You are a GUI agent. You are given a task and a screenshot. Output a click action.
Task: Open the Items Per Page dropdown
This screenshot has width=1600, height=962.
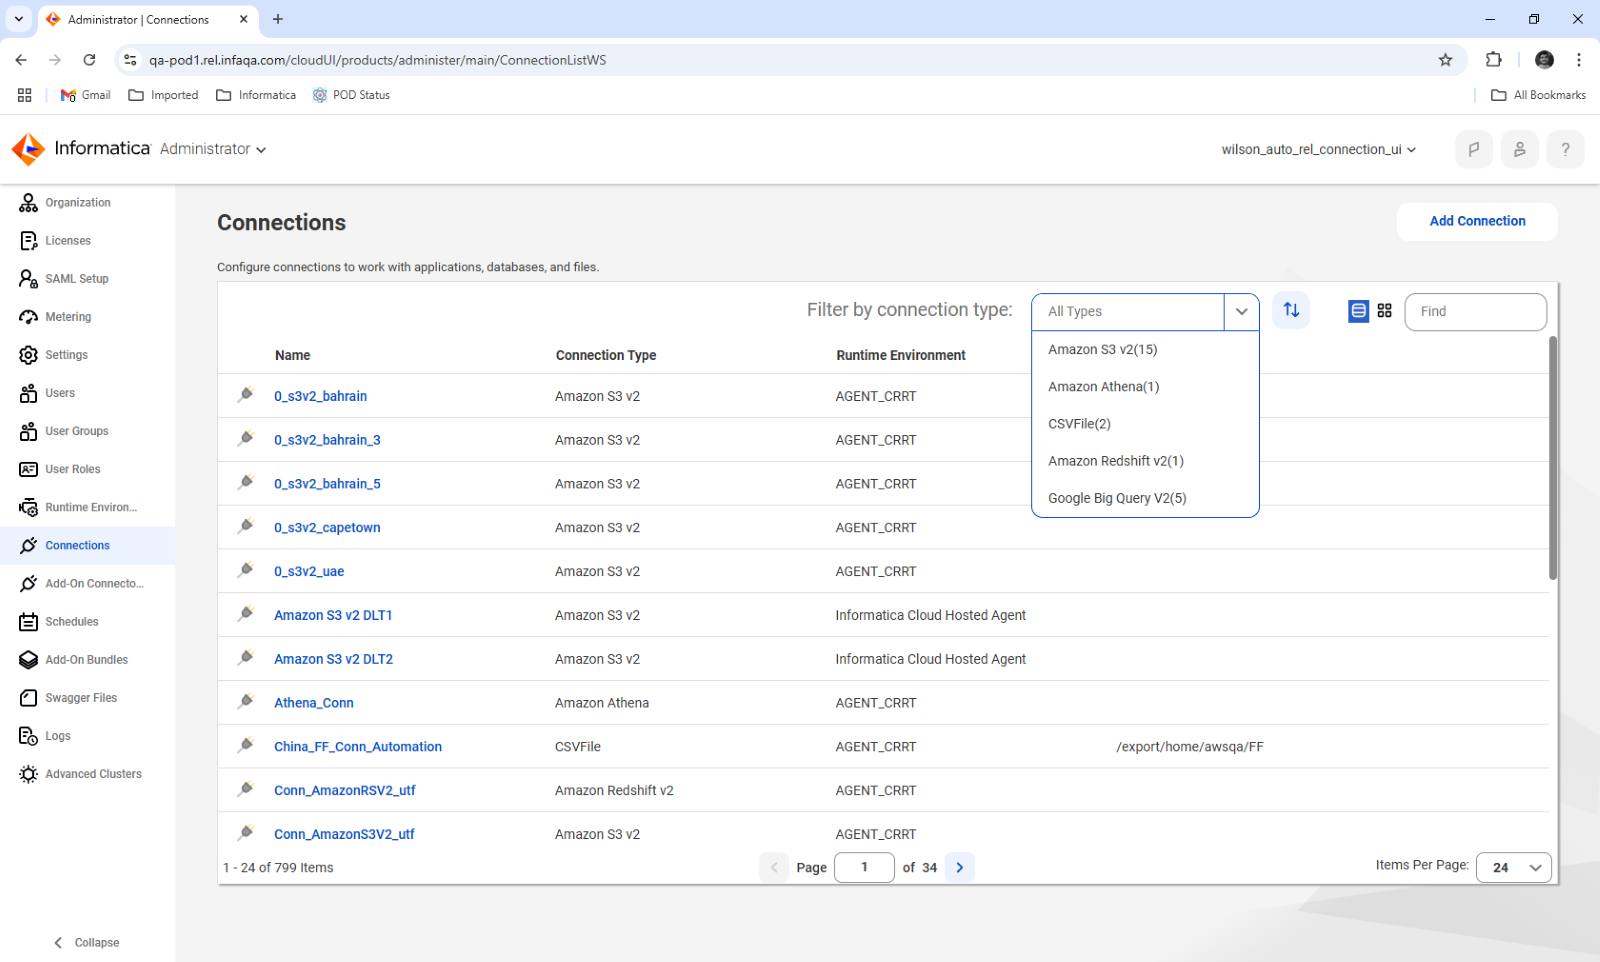pos(1514,867)
